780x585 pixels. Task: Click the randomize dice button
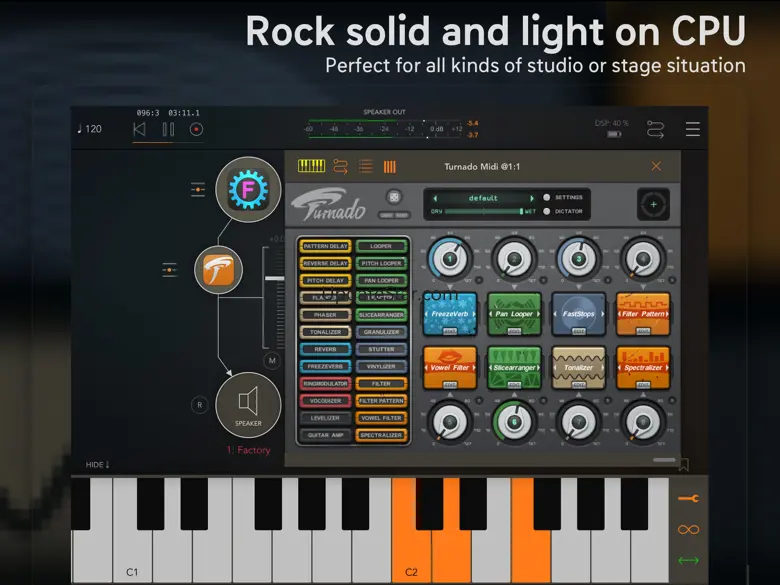pyautogui.click(x=394, y=197)
